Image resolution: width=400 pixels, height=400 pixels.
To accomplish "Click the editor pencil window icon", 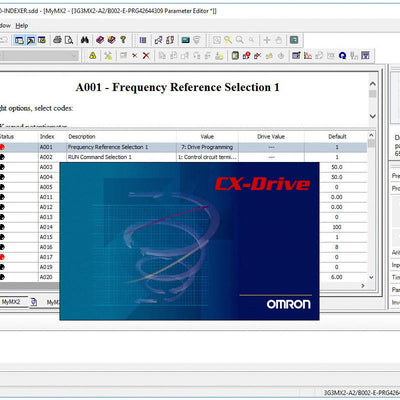I will (x=296, y=56).
